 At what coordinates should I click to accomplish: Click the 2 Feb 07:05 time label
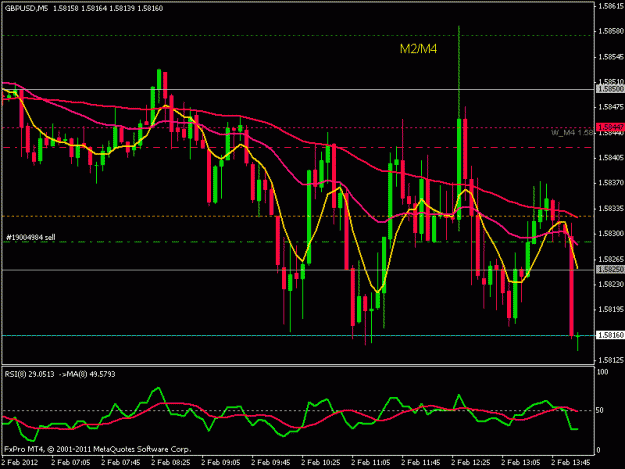click(x=71, y=463)
